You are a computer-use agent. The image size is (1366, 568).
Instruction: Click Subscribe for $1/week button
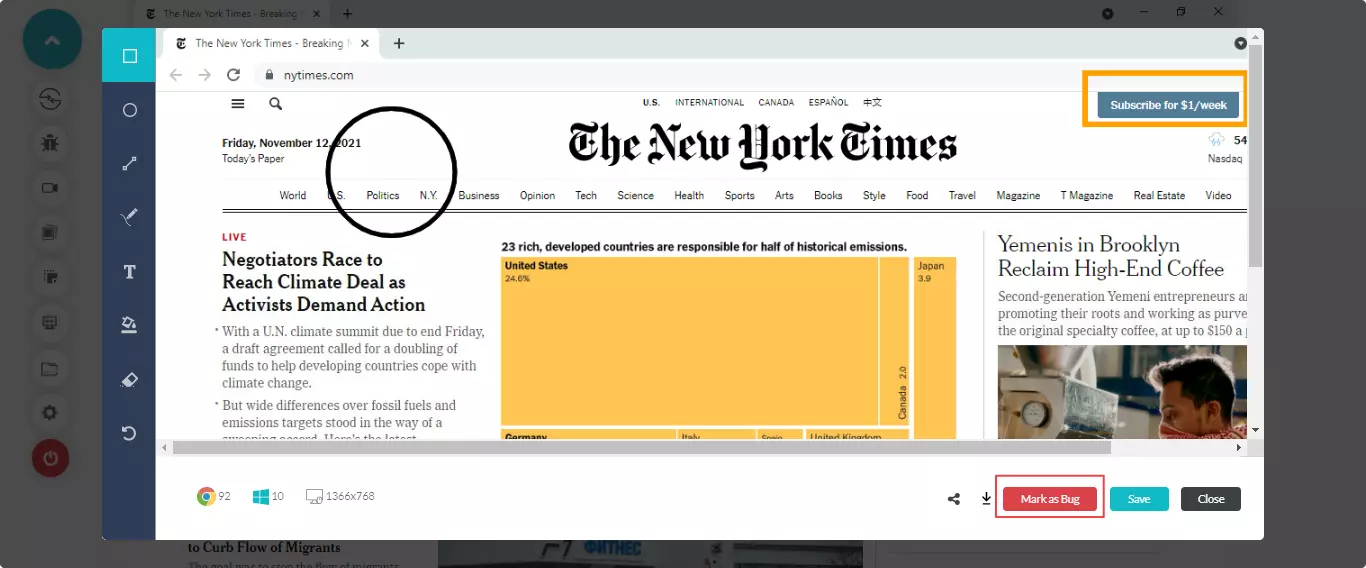coord(1168,105)
